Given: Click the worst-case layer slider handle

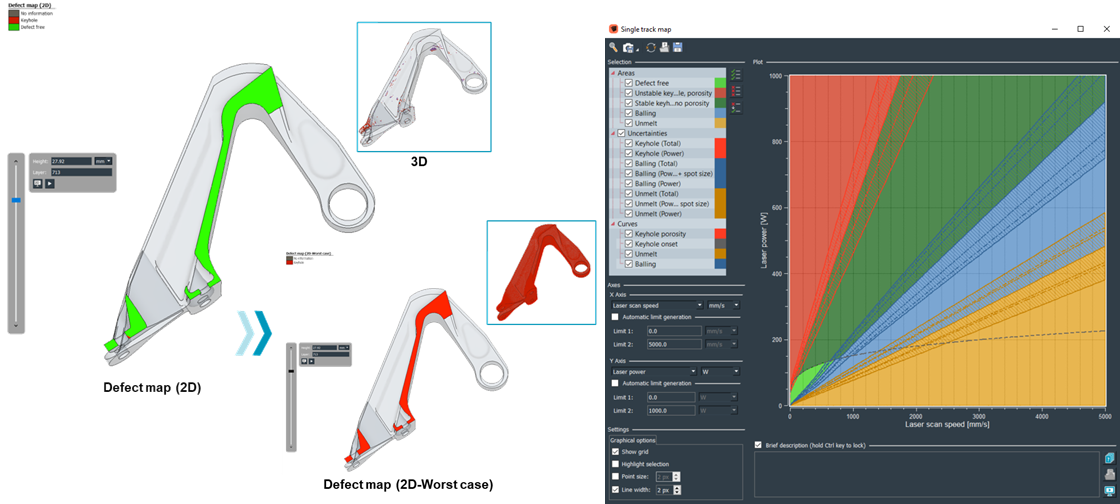Looking at the screenshot, I should click(291, 371).
